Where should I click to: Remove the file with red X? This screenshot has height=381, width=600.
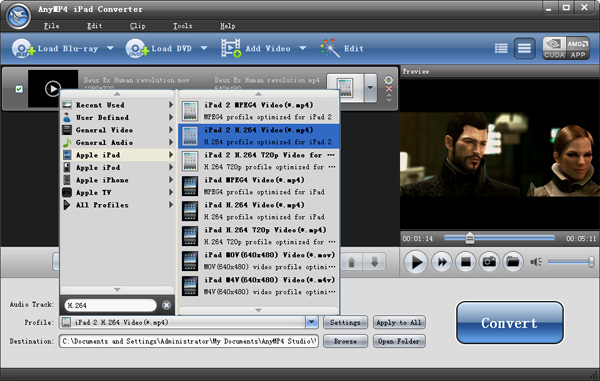pos(389,89)
